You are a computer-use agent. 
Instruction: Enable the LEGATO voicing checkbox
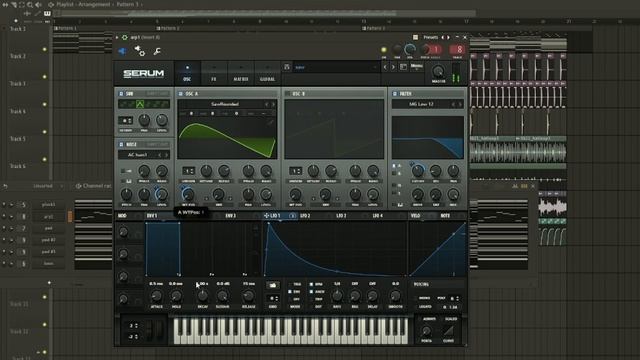pyautogui.click(x=417, y=307)
